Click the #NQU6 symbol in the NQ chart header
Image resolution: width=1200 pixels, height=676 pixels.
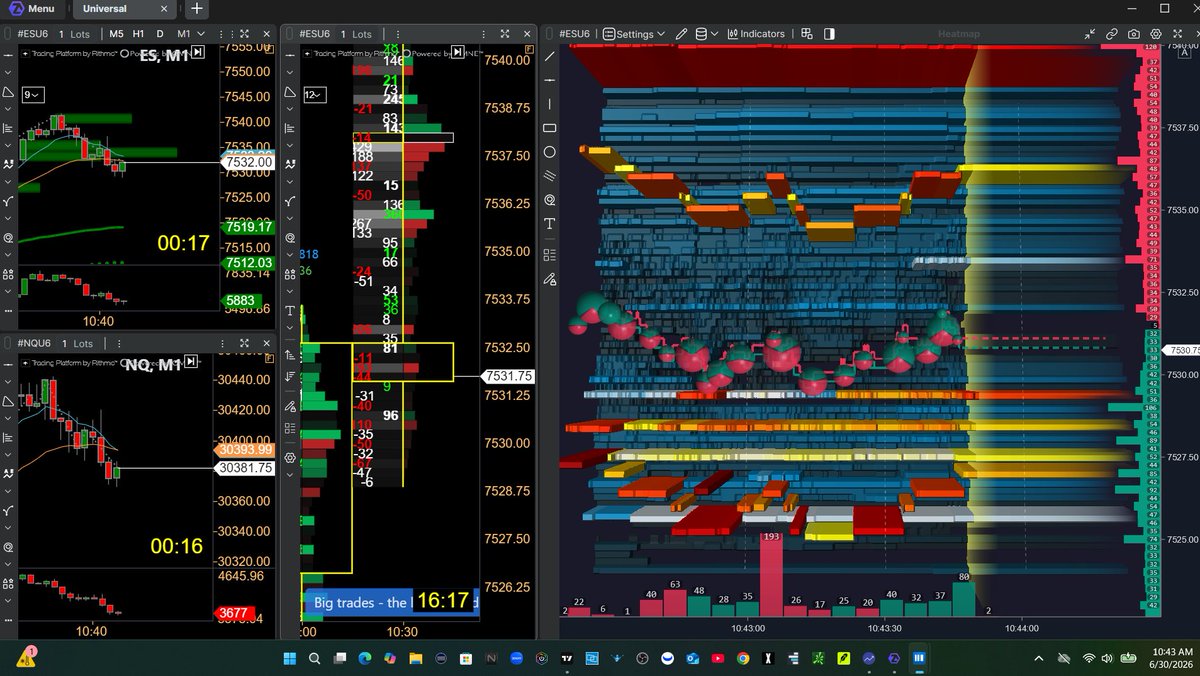pyautogui.click(x=34, y=343)
